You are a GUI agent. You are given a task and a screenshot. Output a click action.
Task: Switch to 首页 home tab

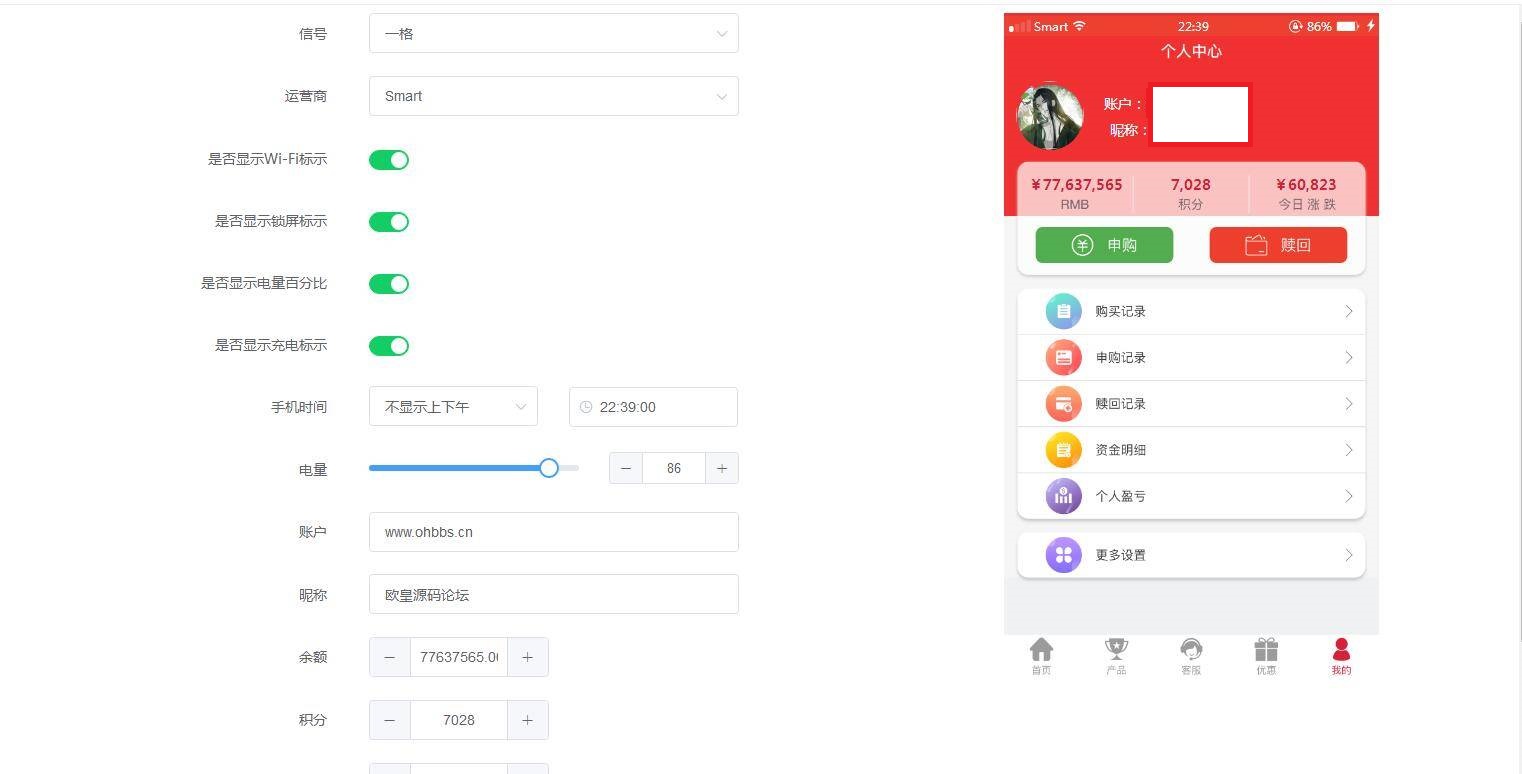pyautogui.click(x=1041, y=657)
